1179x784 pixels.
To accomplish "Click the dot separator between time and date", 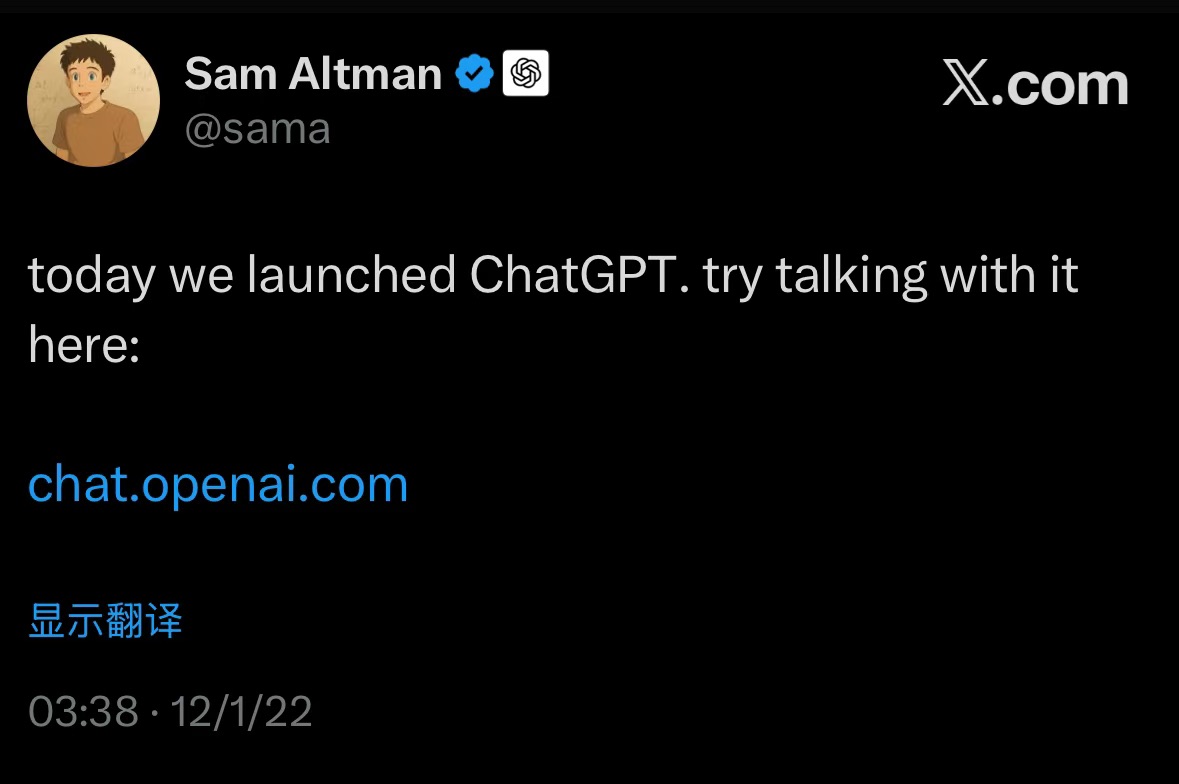I will click(155, 712).
